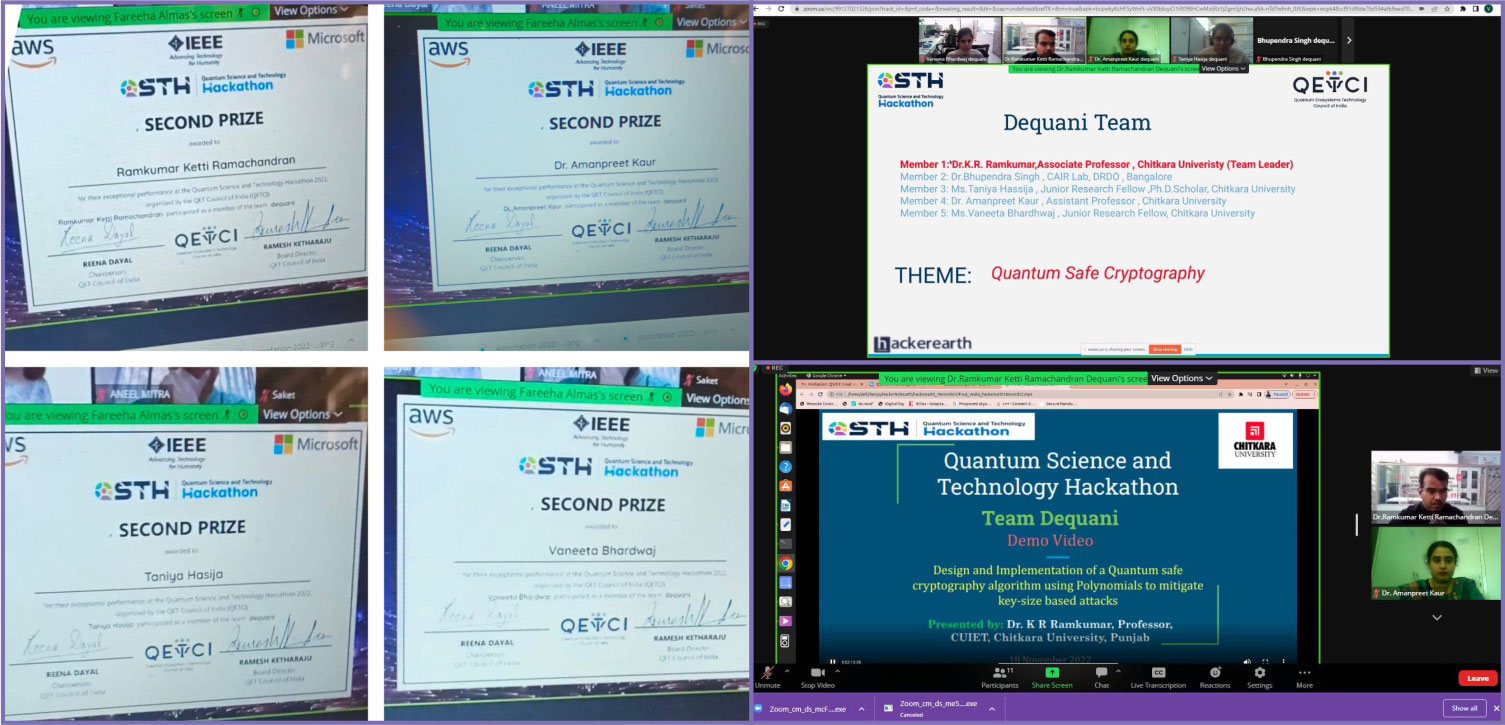Expand audio options arrow beside Unmute

point(786,671)
